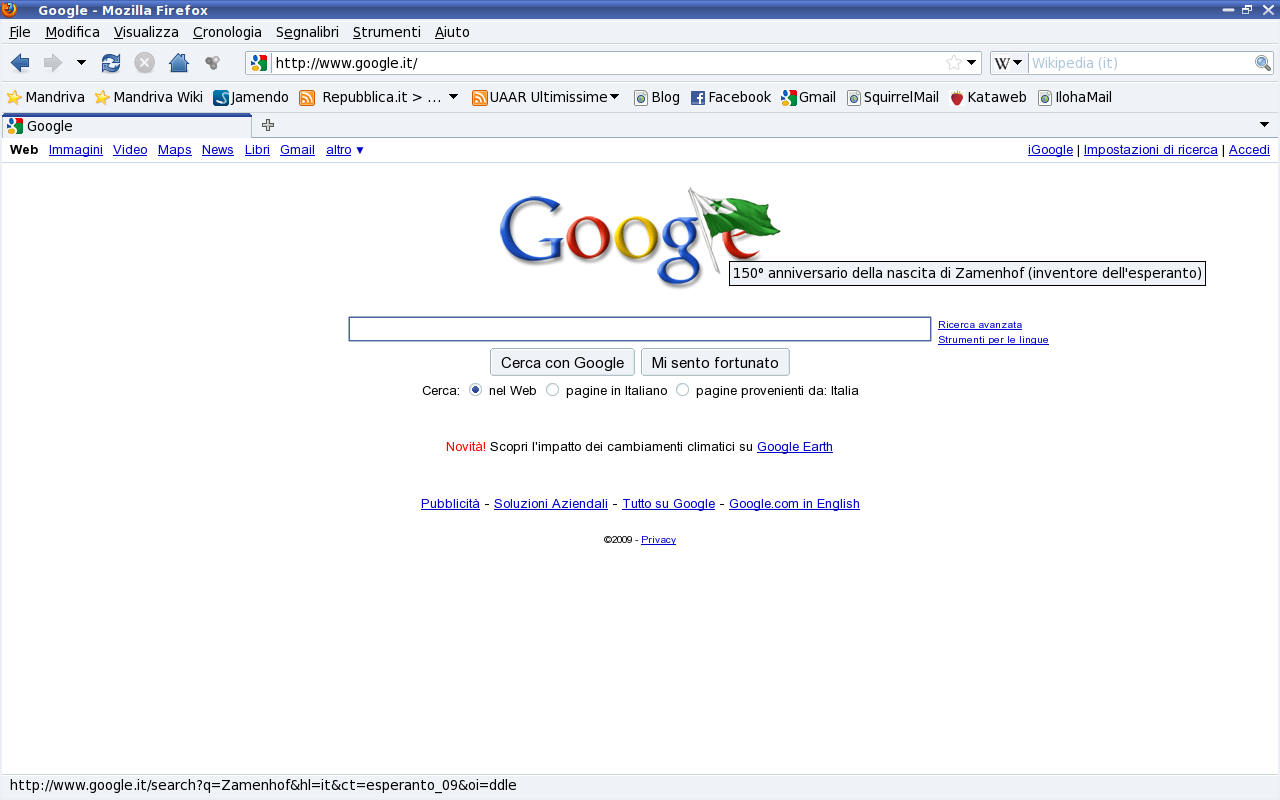This screenshot has height=800, width=1280.
Task: Open the SquirrelMail bookmark
Action: tap(893, 97)
